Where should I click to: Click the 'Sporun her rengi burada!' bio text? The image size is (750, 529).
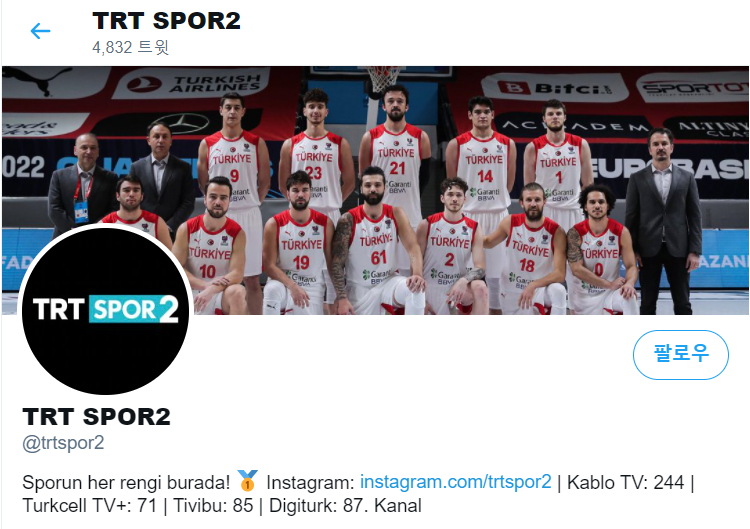tap(126, 482)
